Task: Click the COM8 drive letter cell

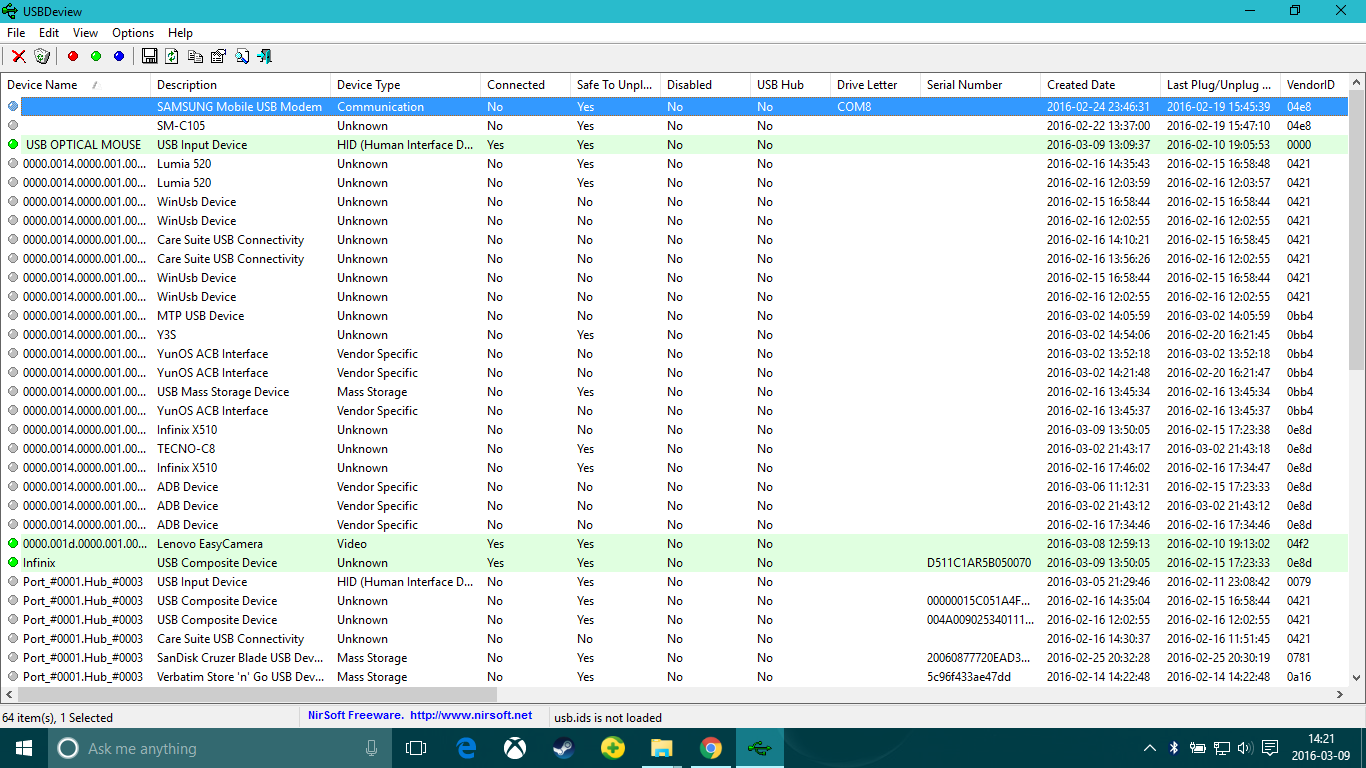Action: tap(854, 107)
